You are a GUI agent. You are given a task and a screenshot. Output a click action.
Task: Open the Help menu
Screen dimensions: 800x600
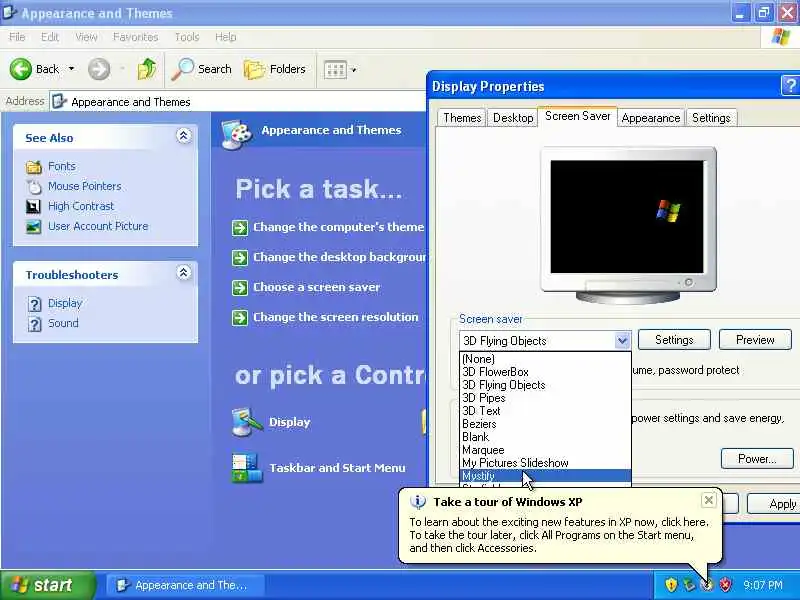(x=225, y=37)
